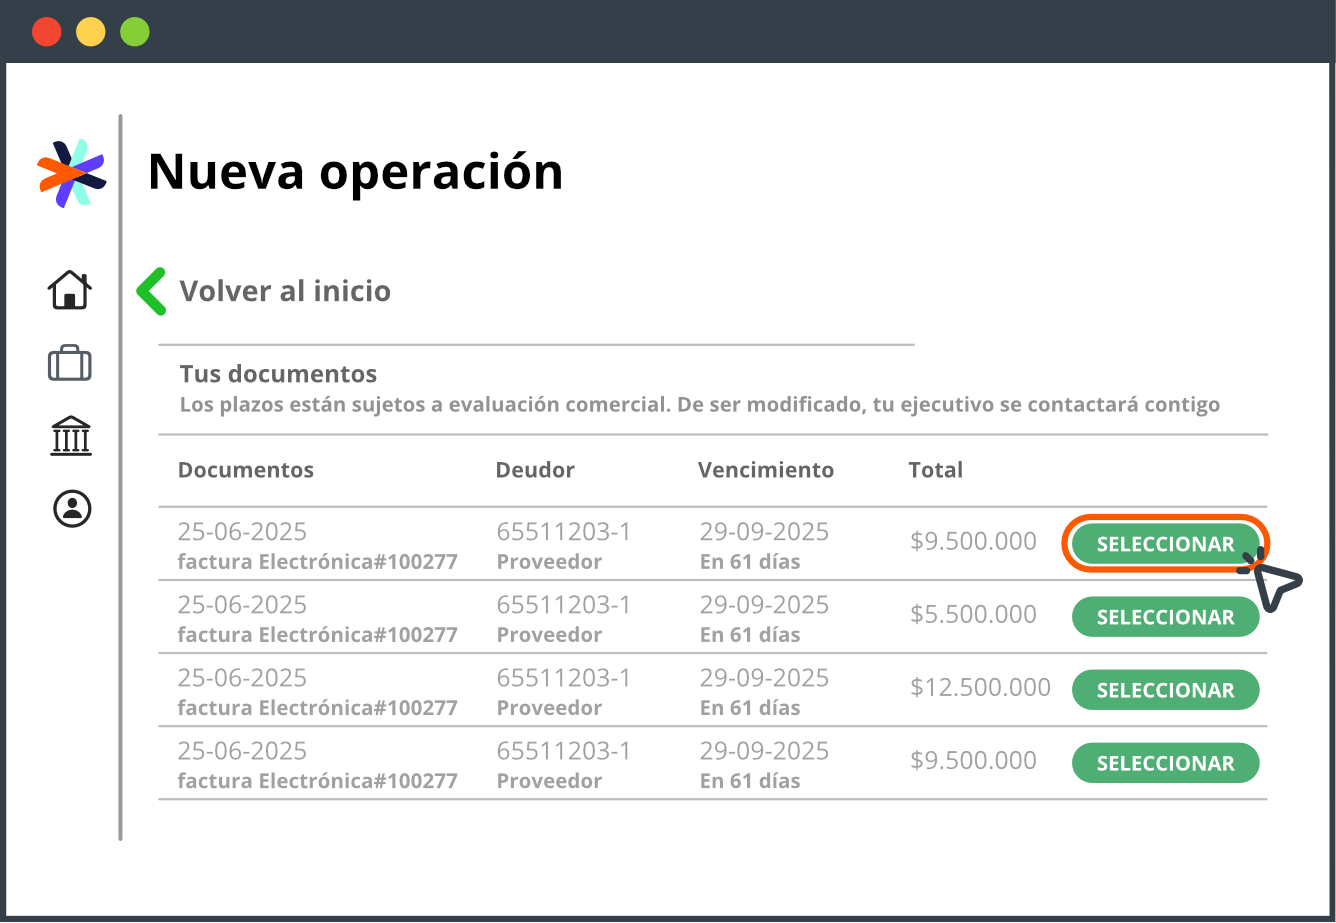This screenshot has width=1336, height=923.
Task: Maximize the window using the green button
Action: [135, 32]
